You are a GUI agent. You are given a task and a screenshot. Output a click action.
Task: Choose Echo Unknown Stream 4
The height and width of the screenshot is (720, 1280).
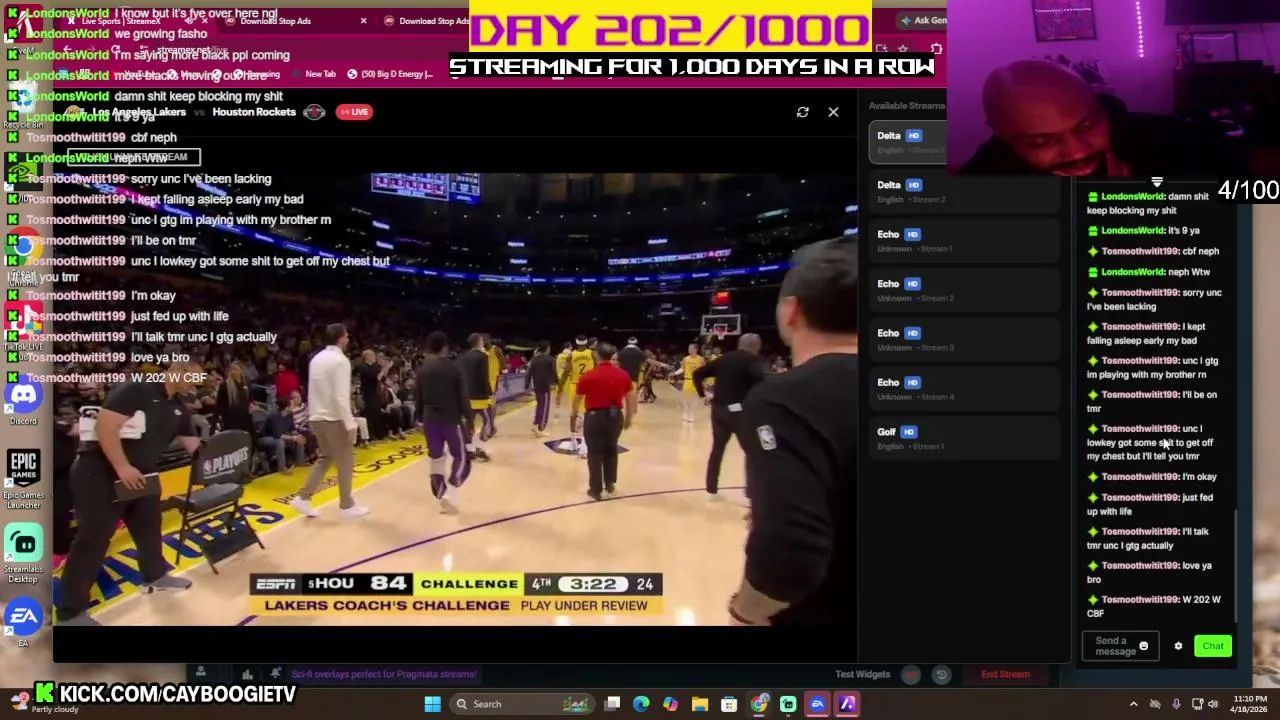click(x=965, y=389)
